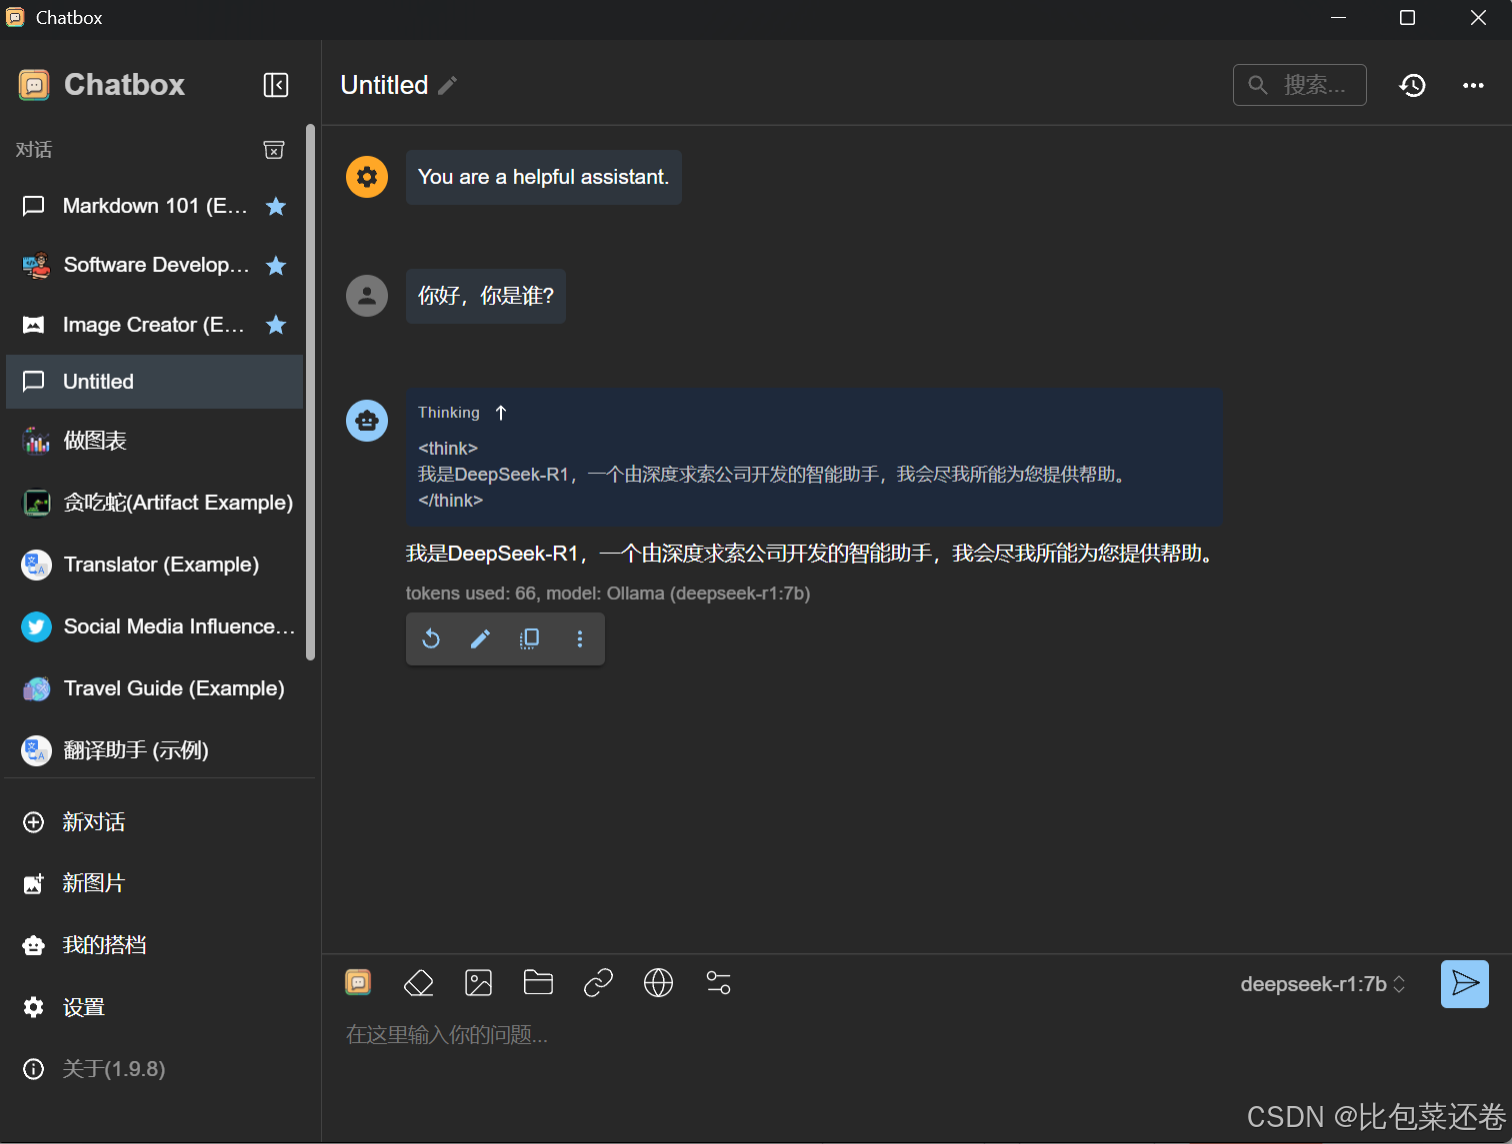Toggle the star on Image Creator conversation
Screen dimensions: 1512x1144
point(276,324)
